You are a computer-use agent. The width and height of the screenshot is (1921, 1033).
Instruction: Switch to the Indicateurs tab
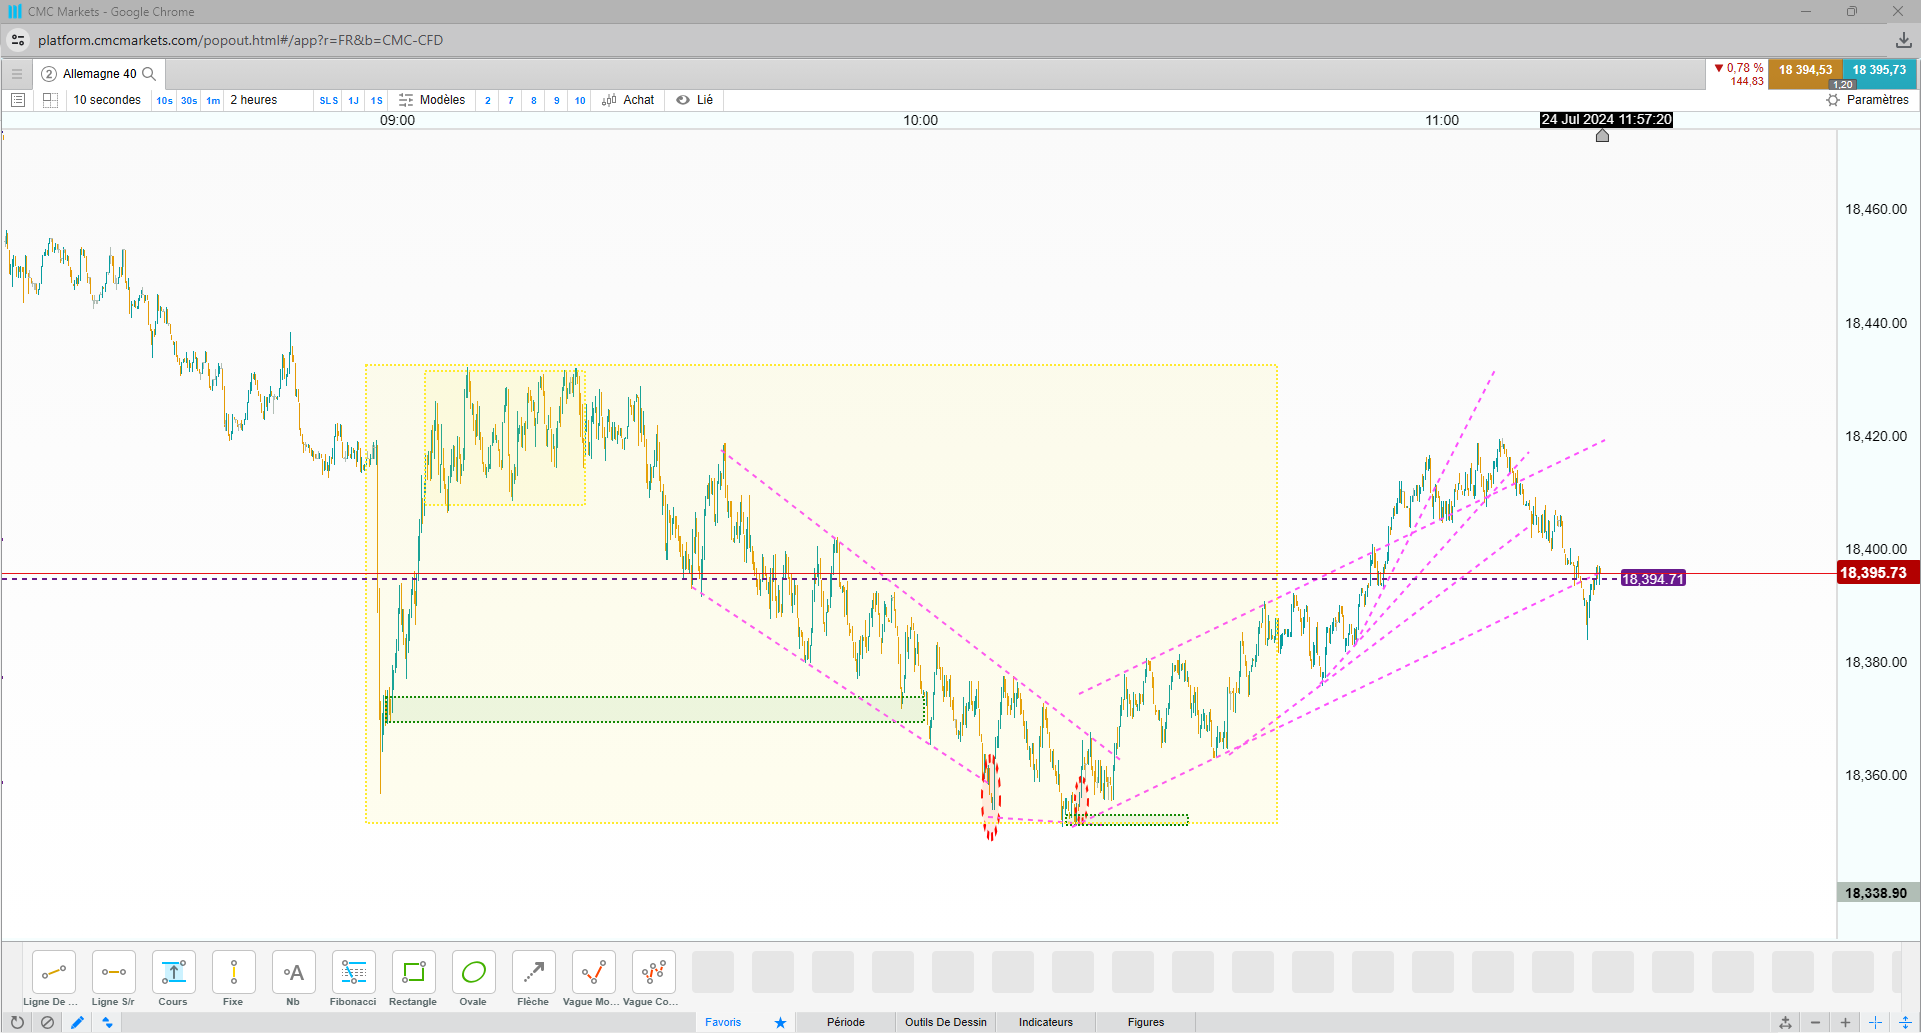(x=1046, y=1022)
